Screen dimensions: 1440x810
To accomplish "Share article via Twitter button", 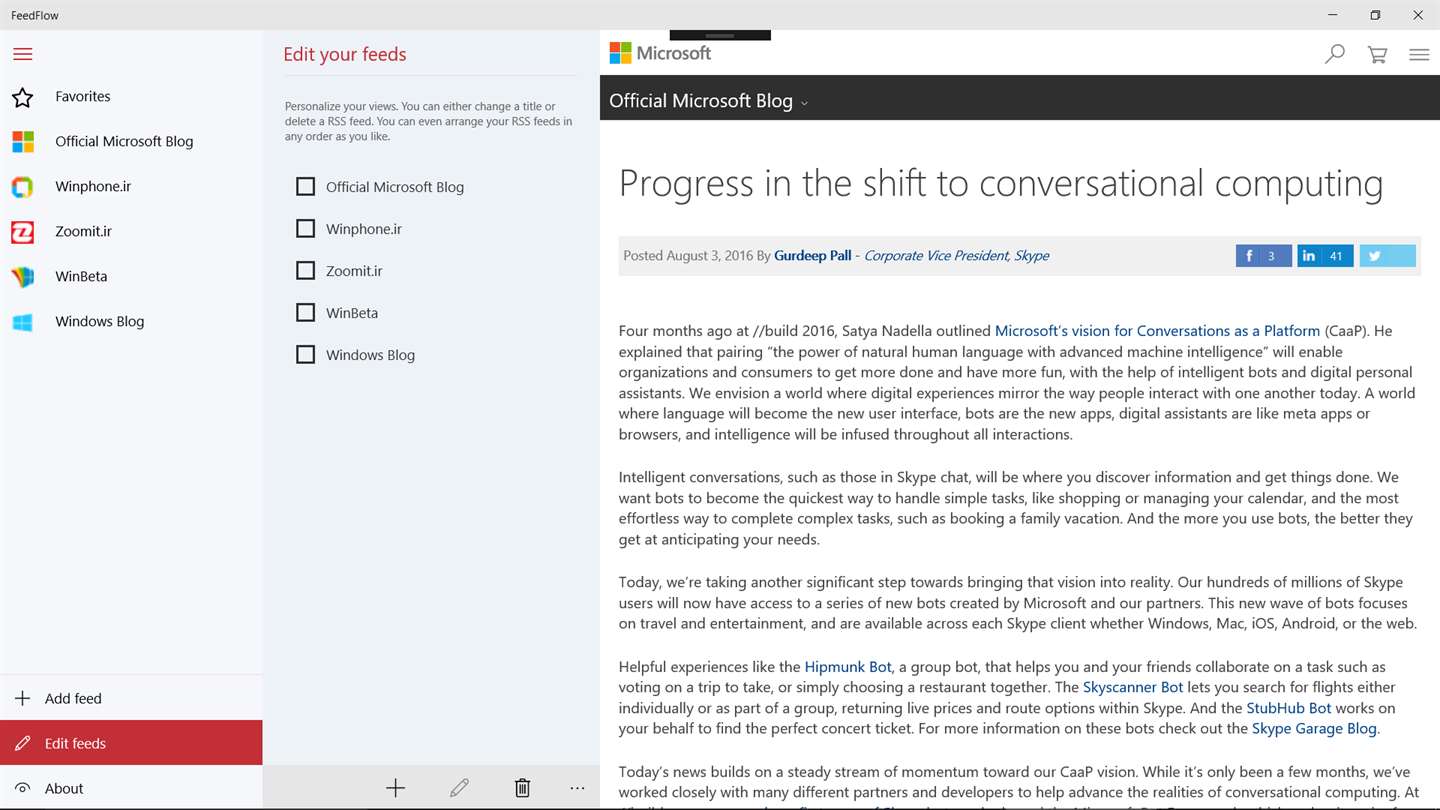I will click(x=1387, y=256).
